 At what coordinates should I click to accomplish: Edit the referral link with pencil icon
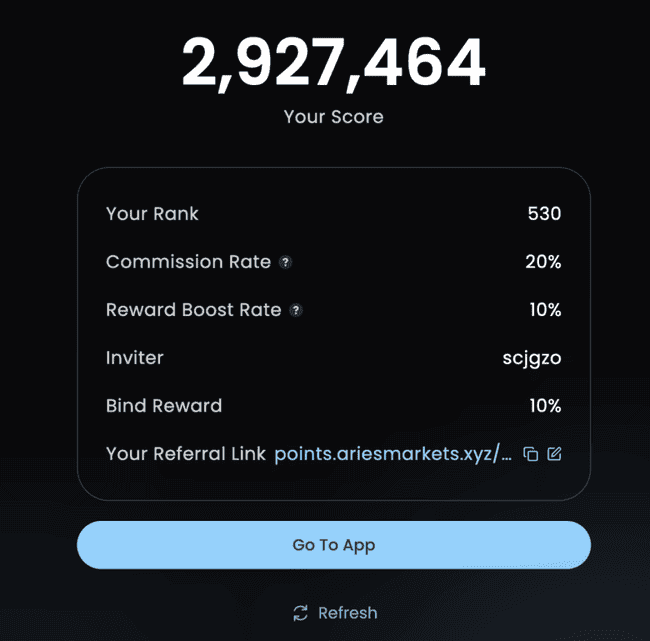coord(554,454)
